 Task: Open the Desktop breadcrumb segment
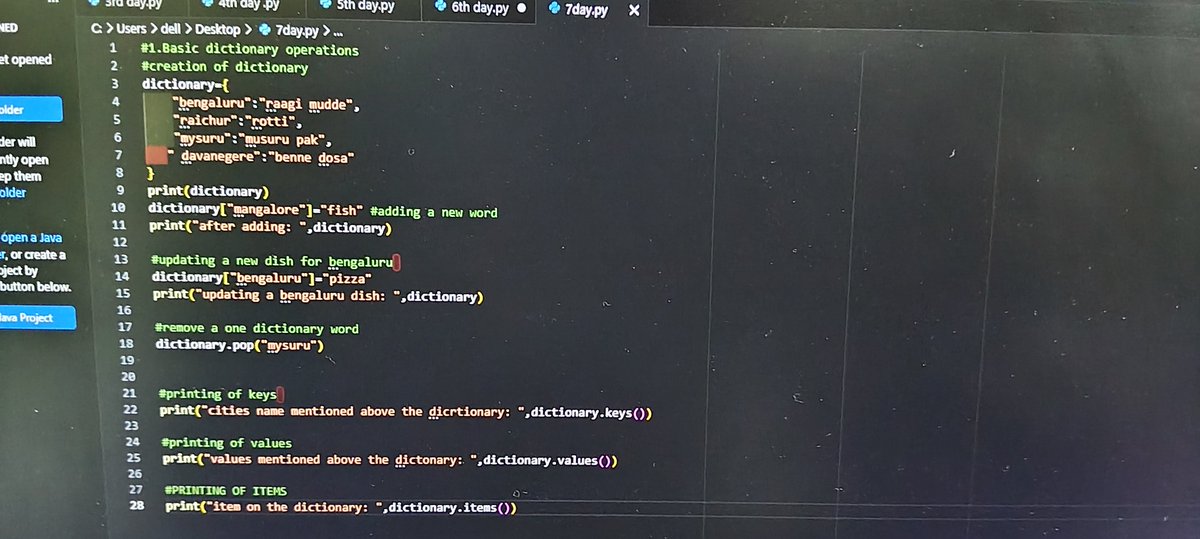(x=217, y=30)
